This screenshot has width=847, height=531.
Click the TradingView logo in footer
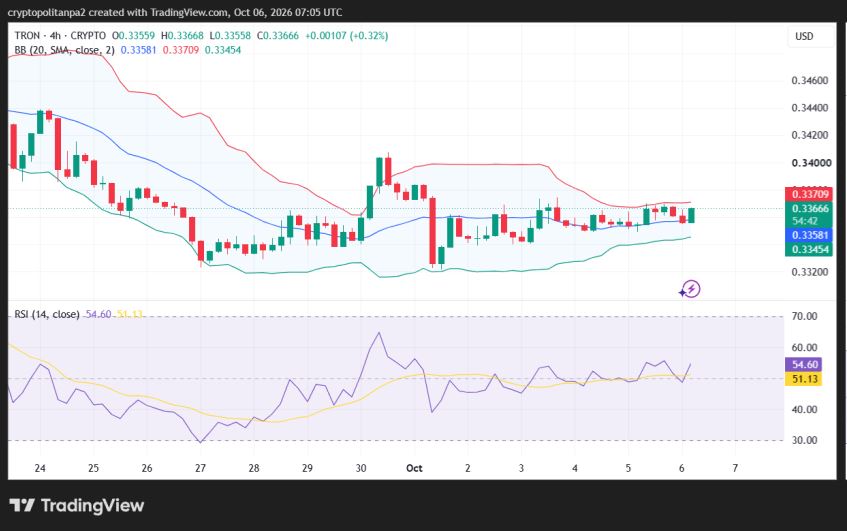tap(77, 506)
